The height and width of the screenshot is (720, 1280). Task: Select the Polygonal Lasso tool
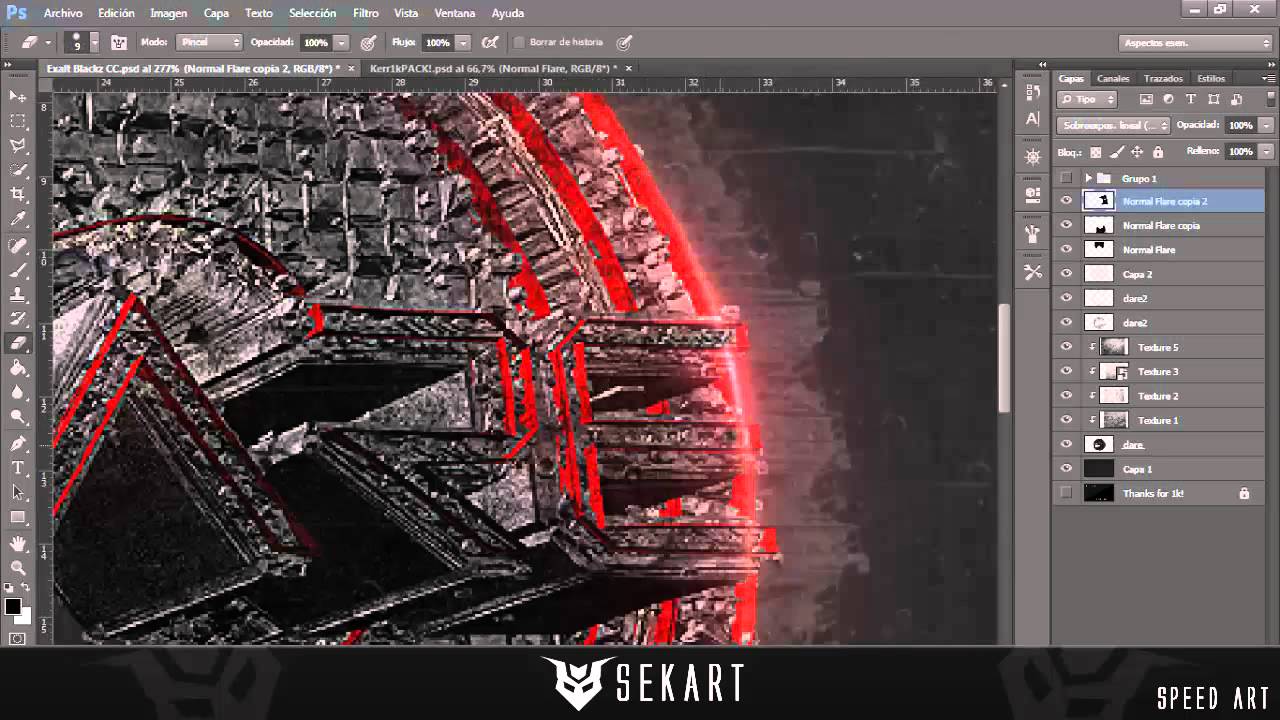[18, 146]
